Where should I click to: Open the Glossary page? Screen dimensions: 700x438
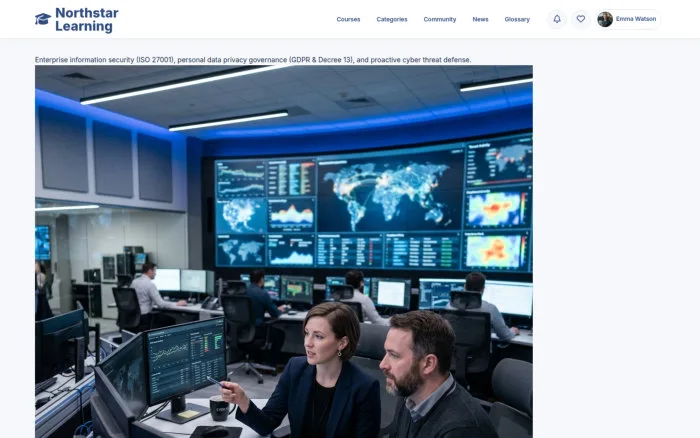point(517,19)
